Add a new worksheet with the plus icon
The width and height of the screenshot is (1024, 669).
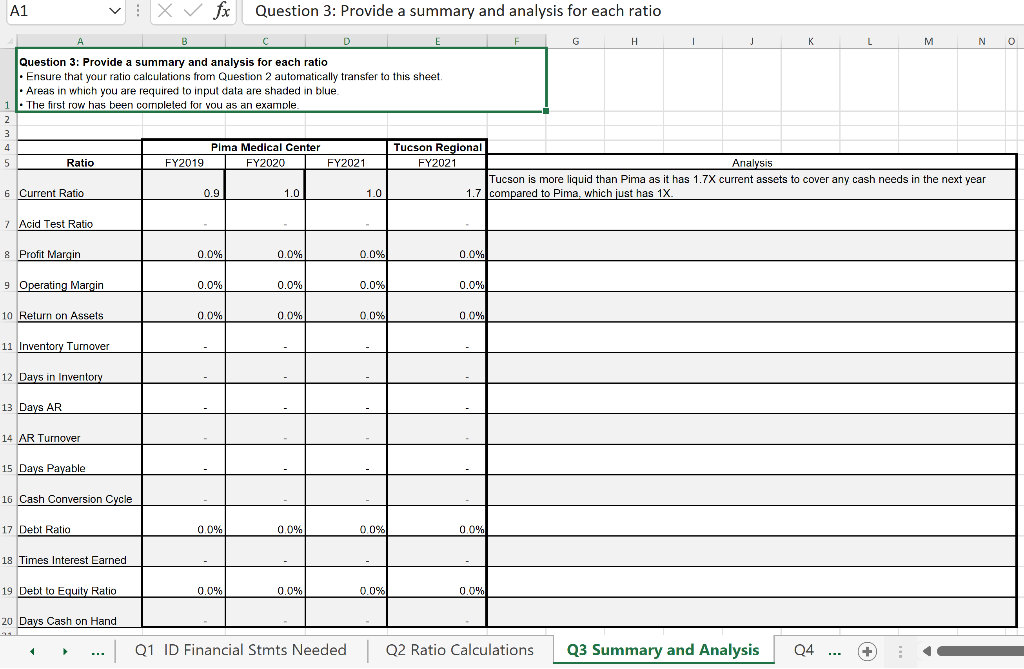[x=866, y=650]
